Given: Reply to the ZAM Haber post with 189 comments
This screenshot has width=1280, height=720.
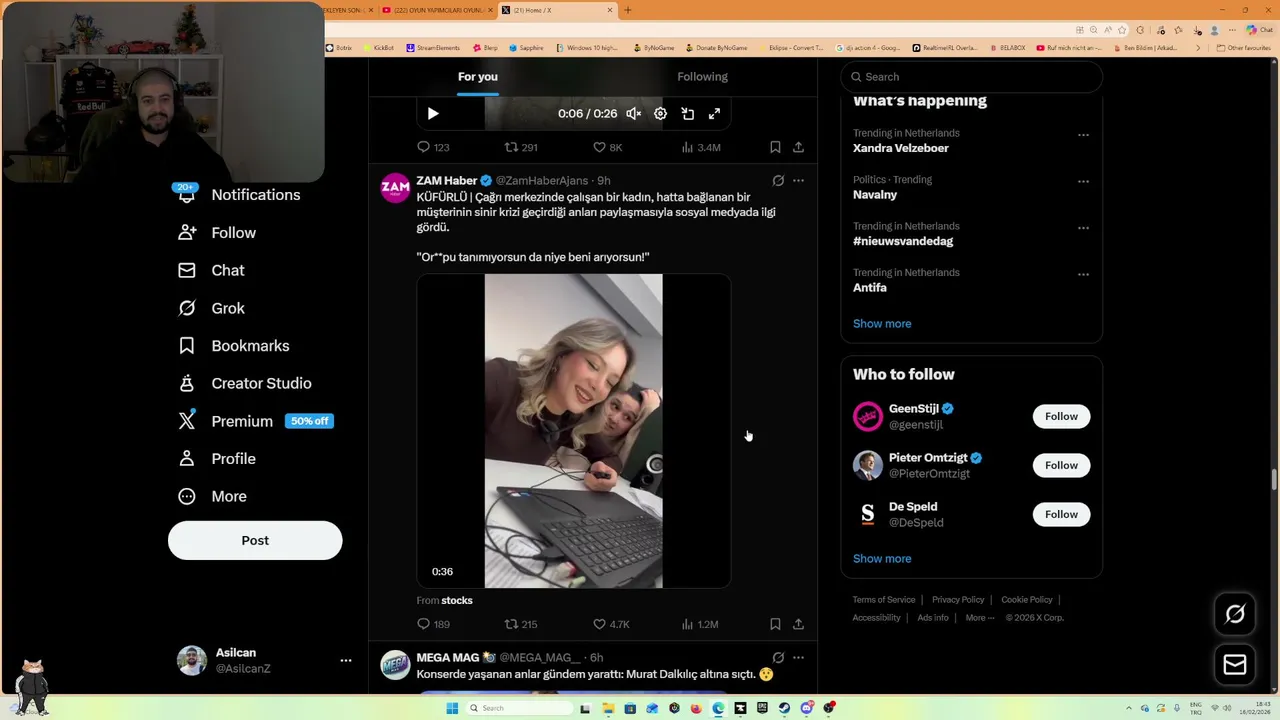Looking at the screenshot, I should point(433,624).
